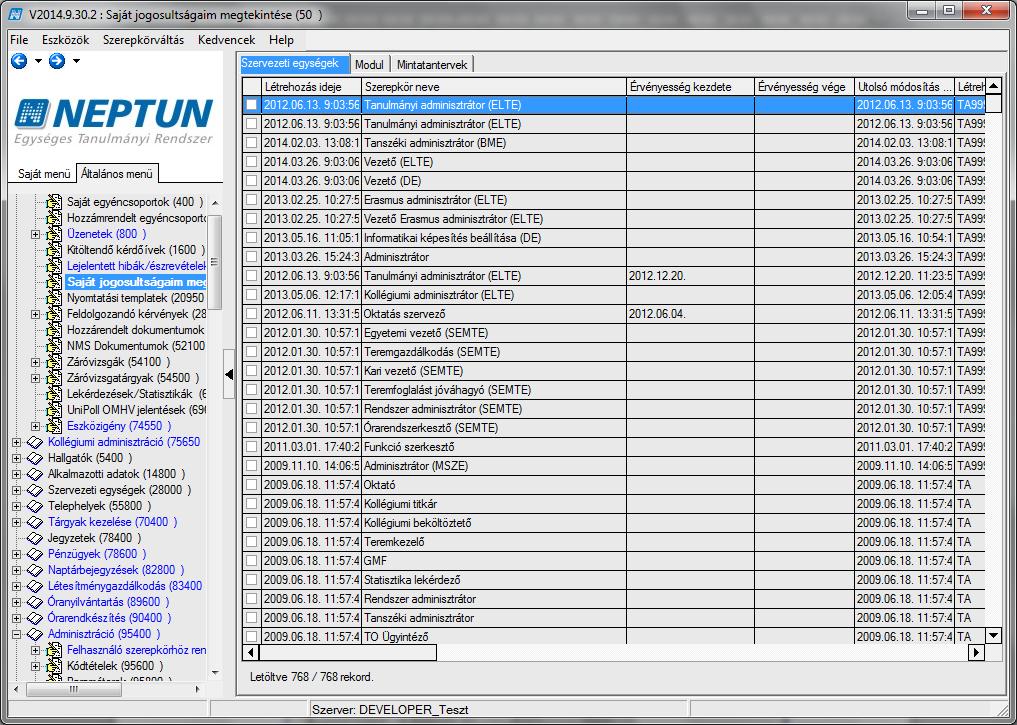Viewport: 1017px width, 725px height.
Task: Click the icon beside Saját egyéncsoportok (400)
Action: tap(54, 202)
